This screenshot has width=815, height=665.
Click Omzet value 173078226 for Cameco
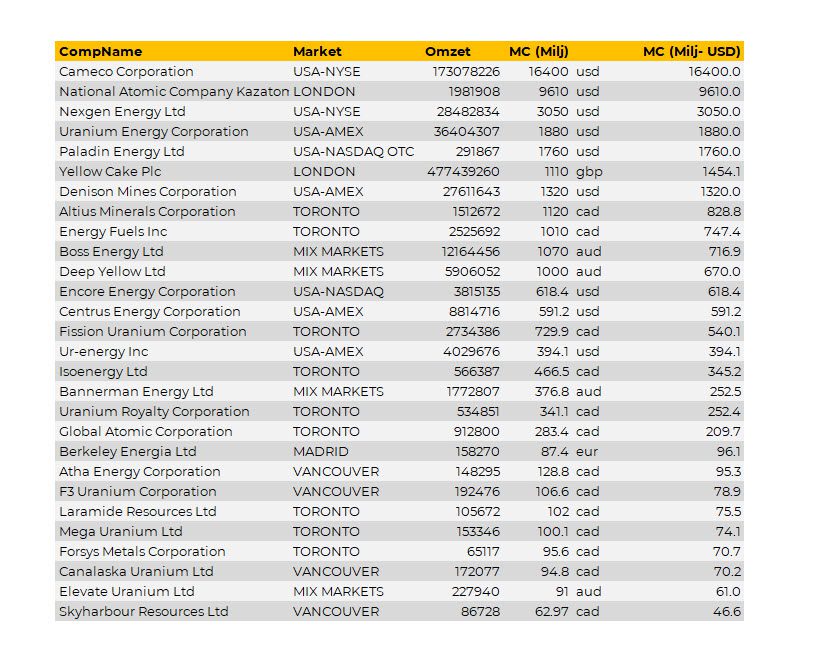[466, 72]
